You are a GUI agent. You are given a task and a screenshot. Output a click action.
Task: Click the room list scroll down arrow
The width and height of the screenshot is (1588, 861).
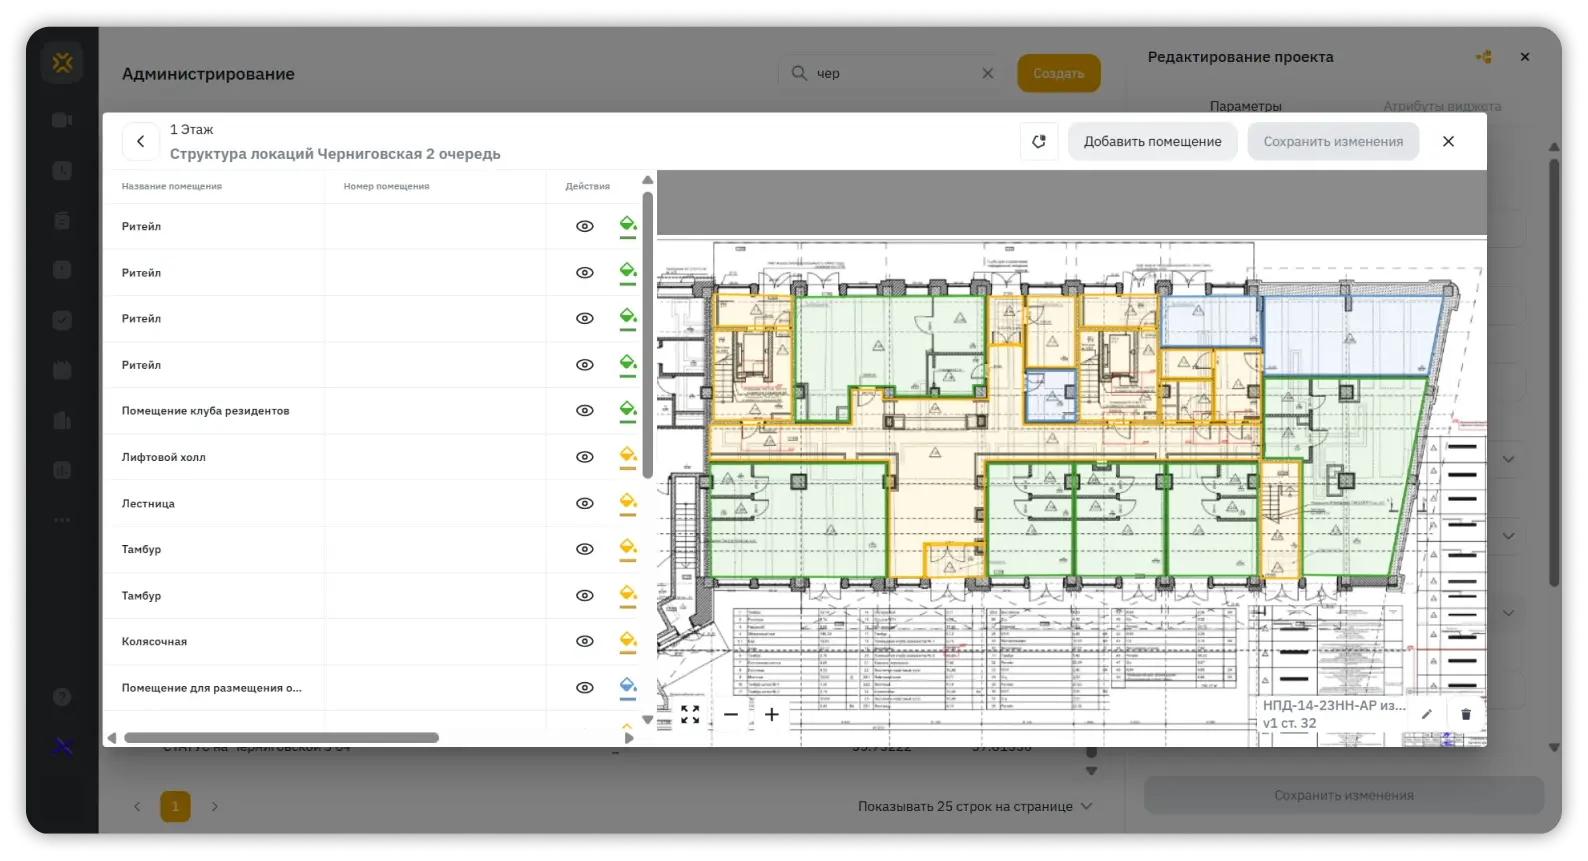pos(647,720)
